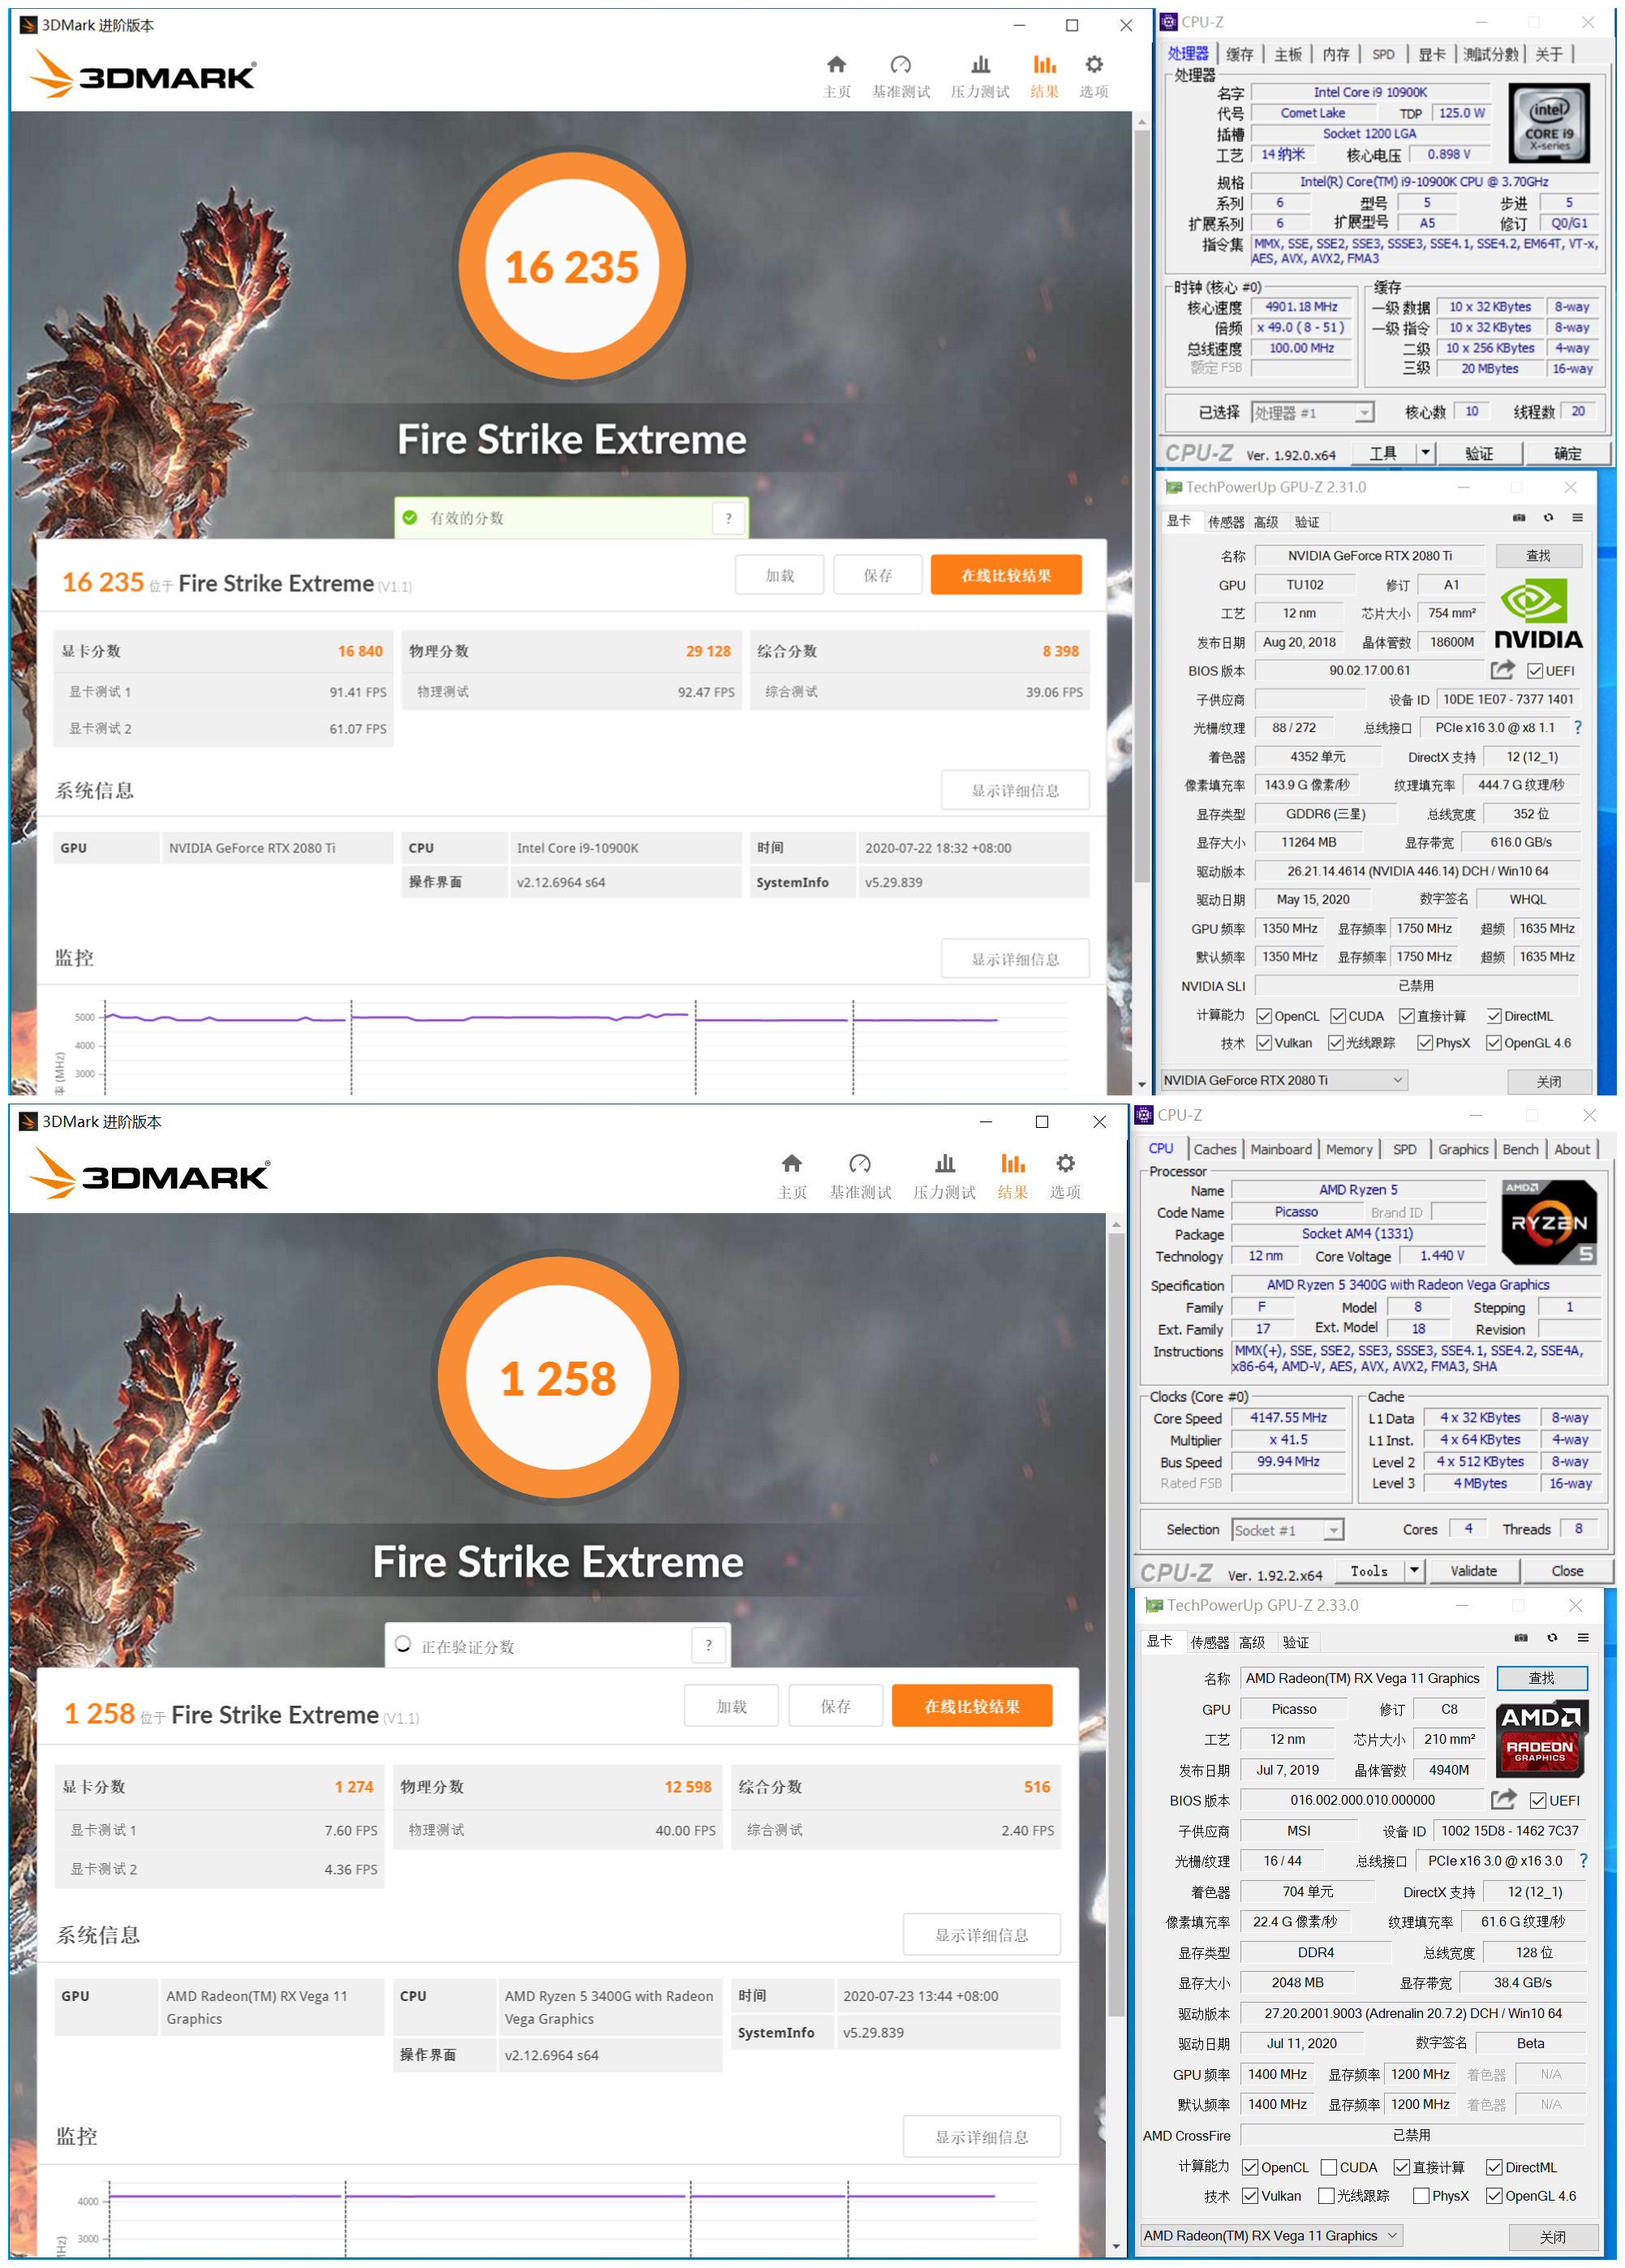The height and width of the screenshot is (2268, 1625).
Task: Open the arrow next to 工具 in CPU-Z
Action: (x=1425, y=453)
